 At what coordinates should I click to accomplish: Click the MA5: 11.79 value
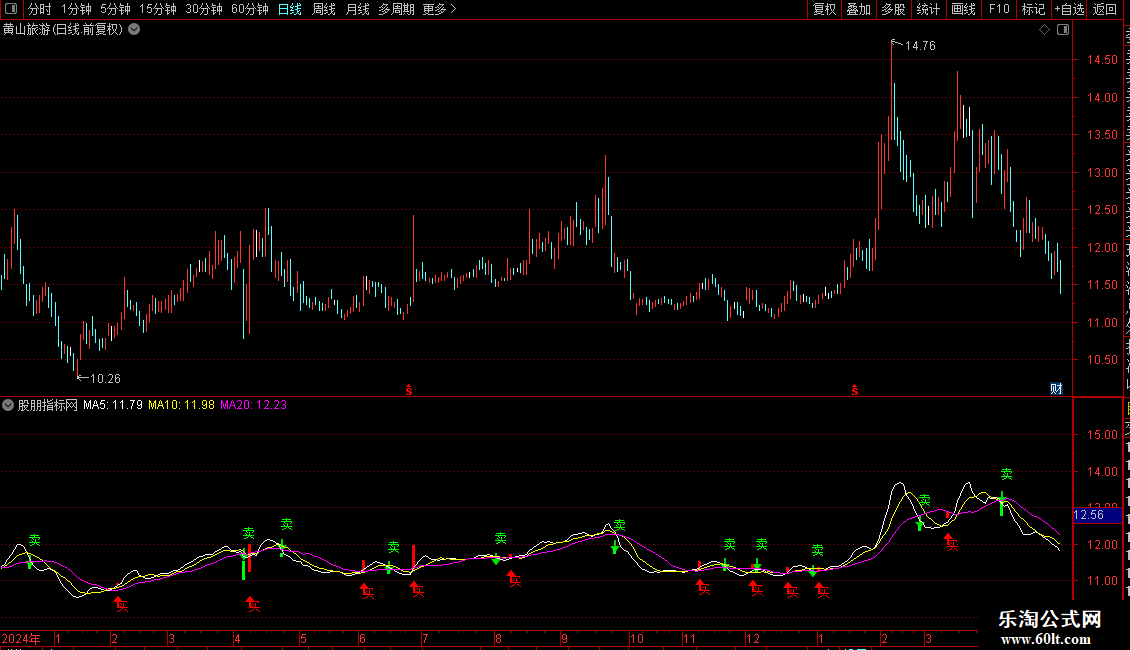[112, 405]
